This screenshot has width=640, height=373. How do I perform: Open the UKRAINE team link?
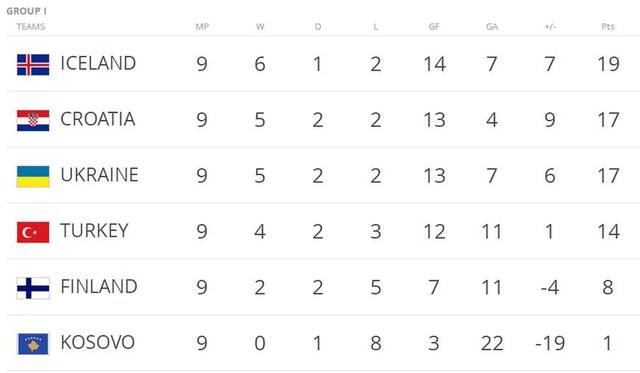point(100,175)
